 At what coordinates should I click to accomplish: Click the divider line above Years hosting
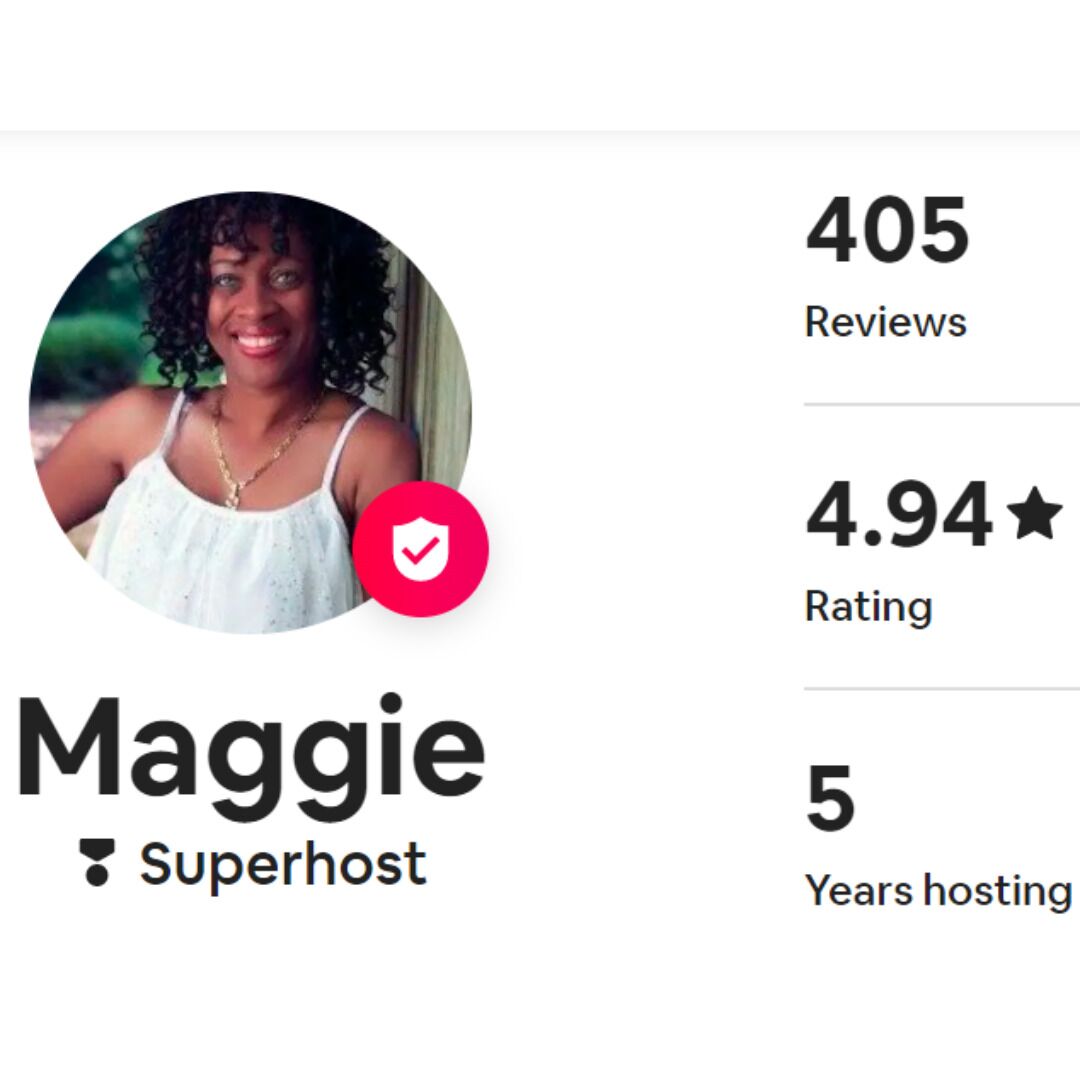pyautogui.click(x=942, y=688)
